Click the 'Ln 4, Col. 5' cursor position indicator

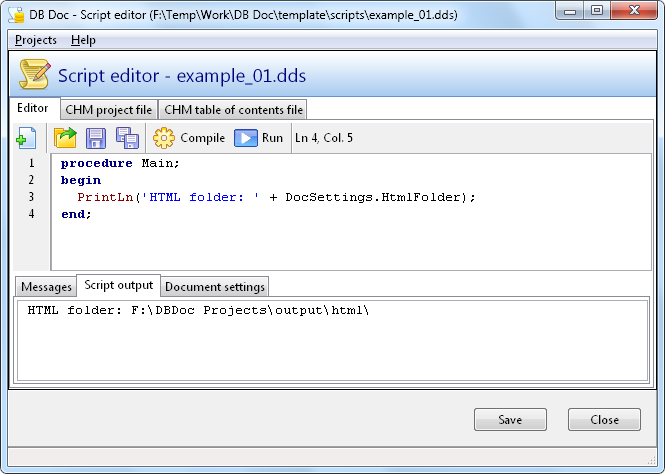324,138
